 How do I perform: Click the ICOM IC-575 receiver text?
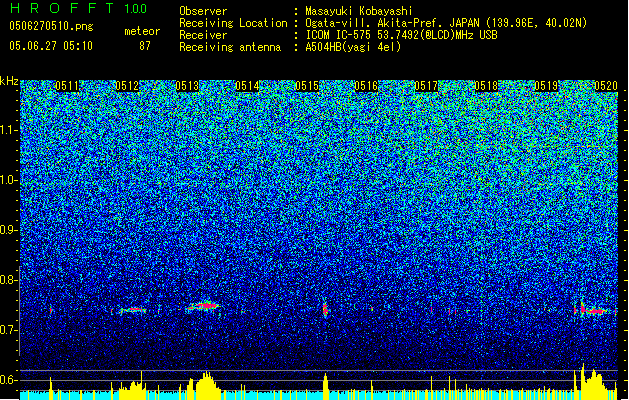401,35
